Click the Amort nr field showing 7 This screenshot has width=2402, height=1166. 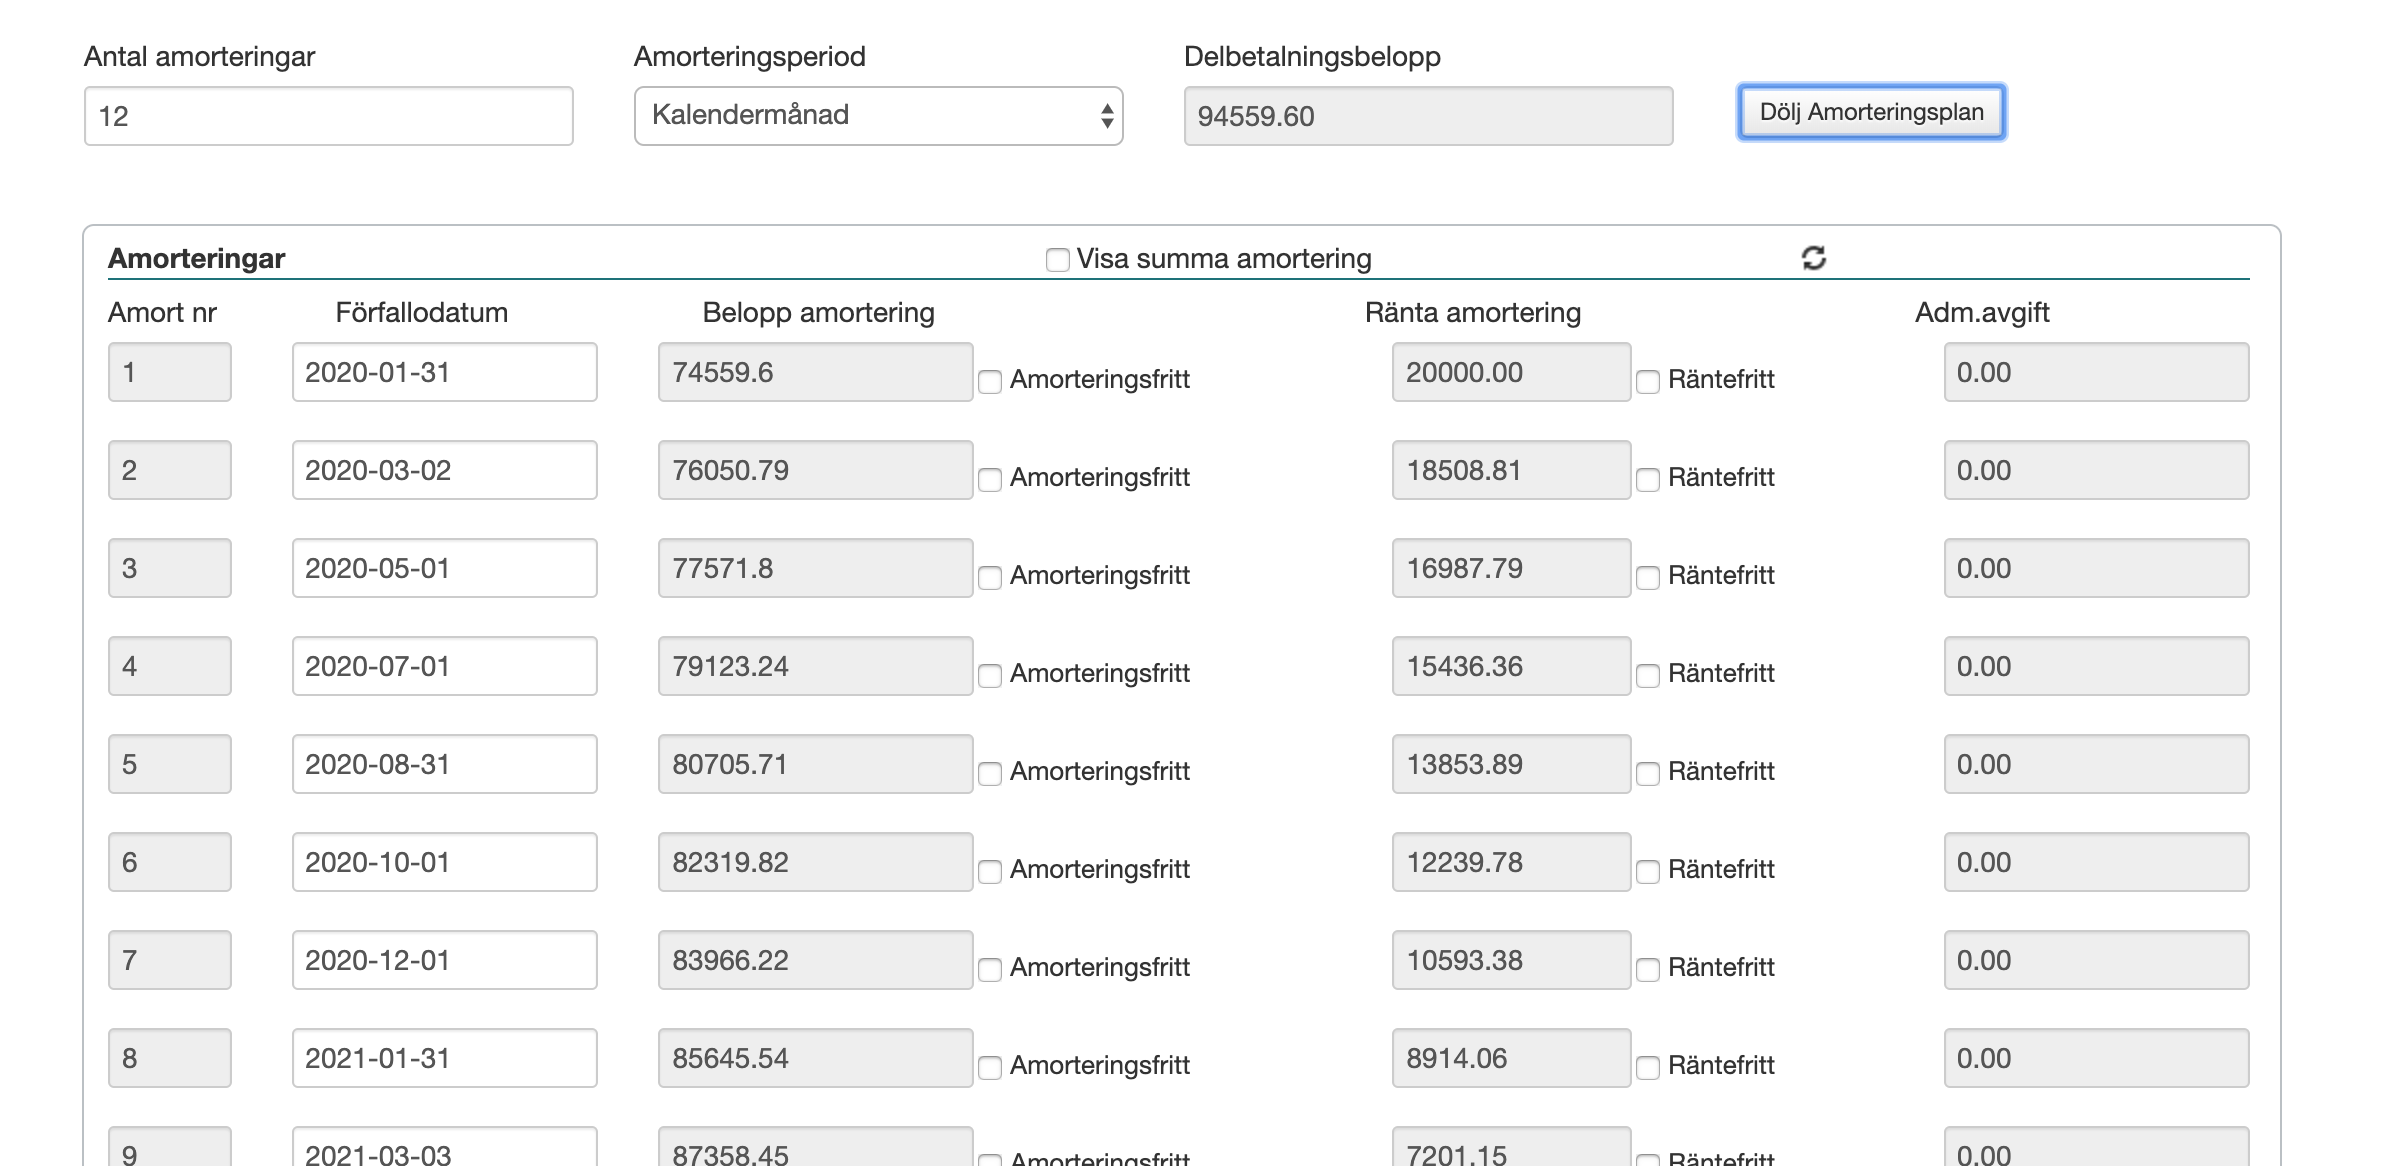click(169, 960)
